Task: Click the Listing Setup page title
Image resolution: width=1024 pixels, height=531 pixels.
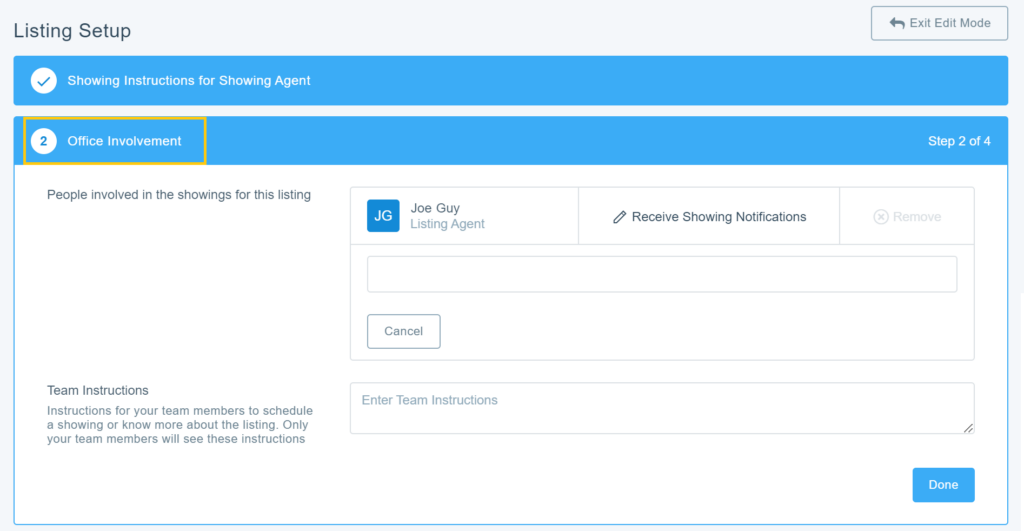Action: pyautogui.click(x=72, y=31)
